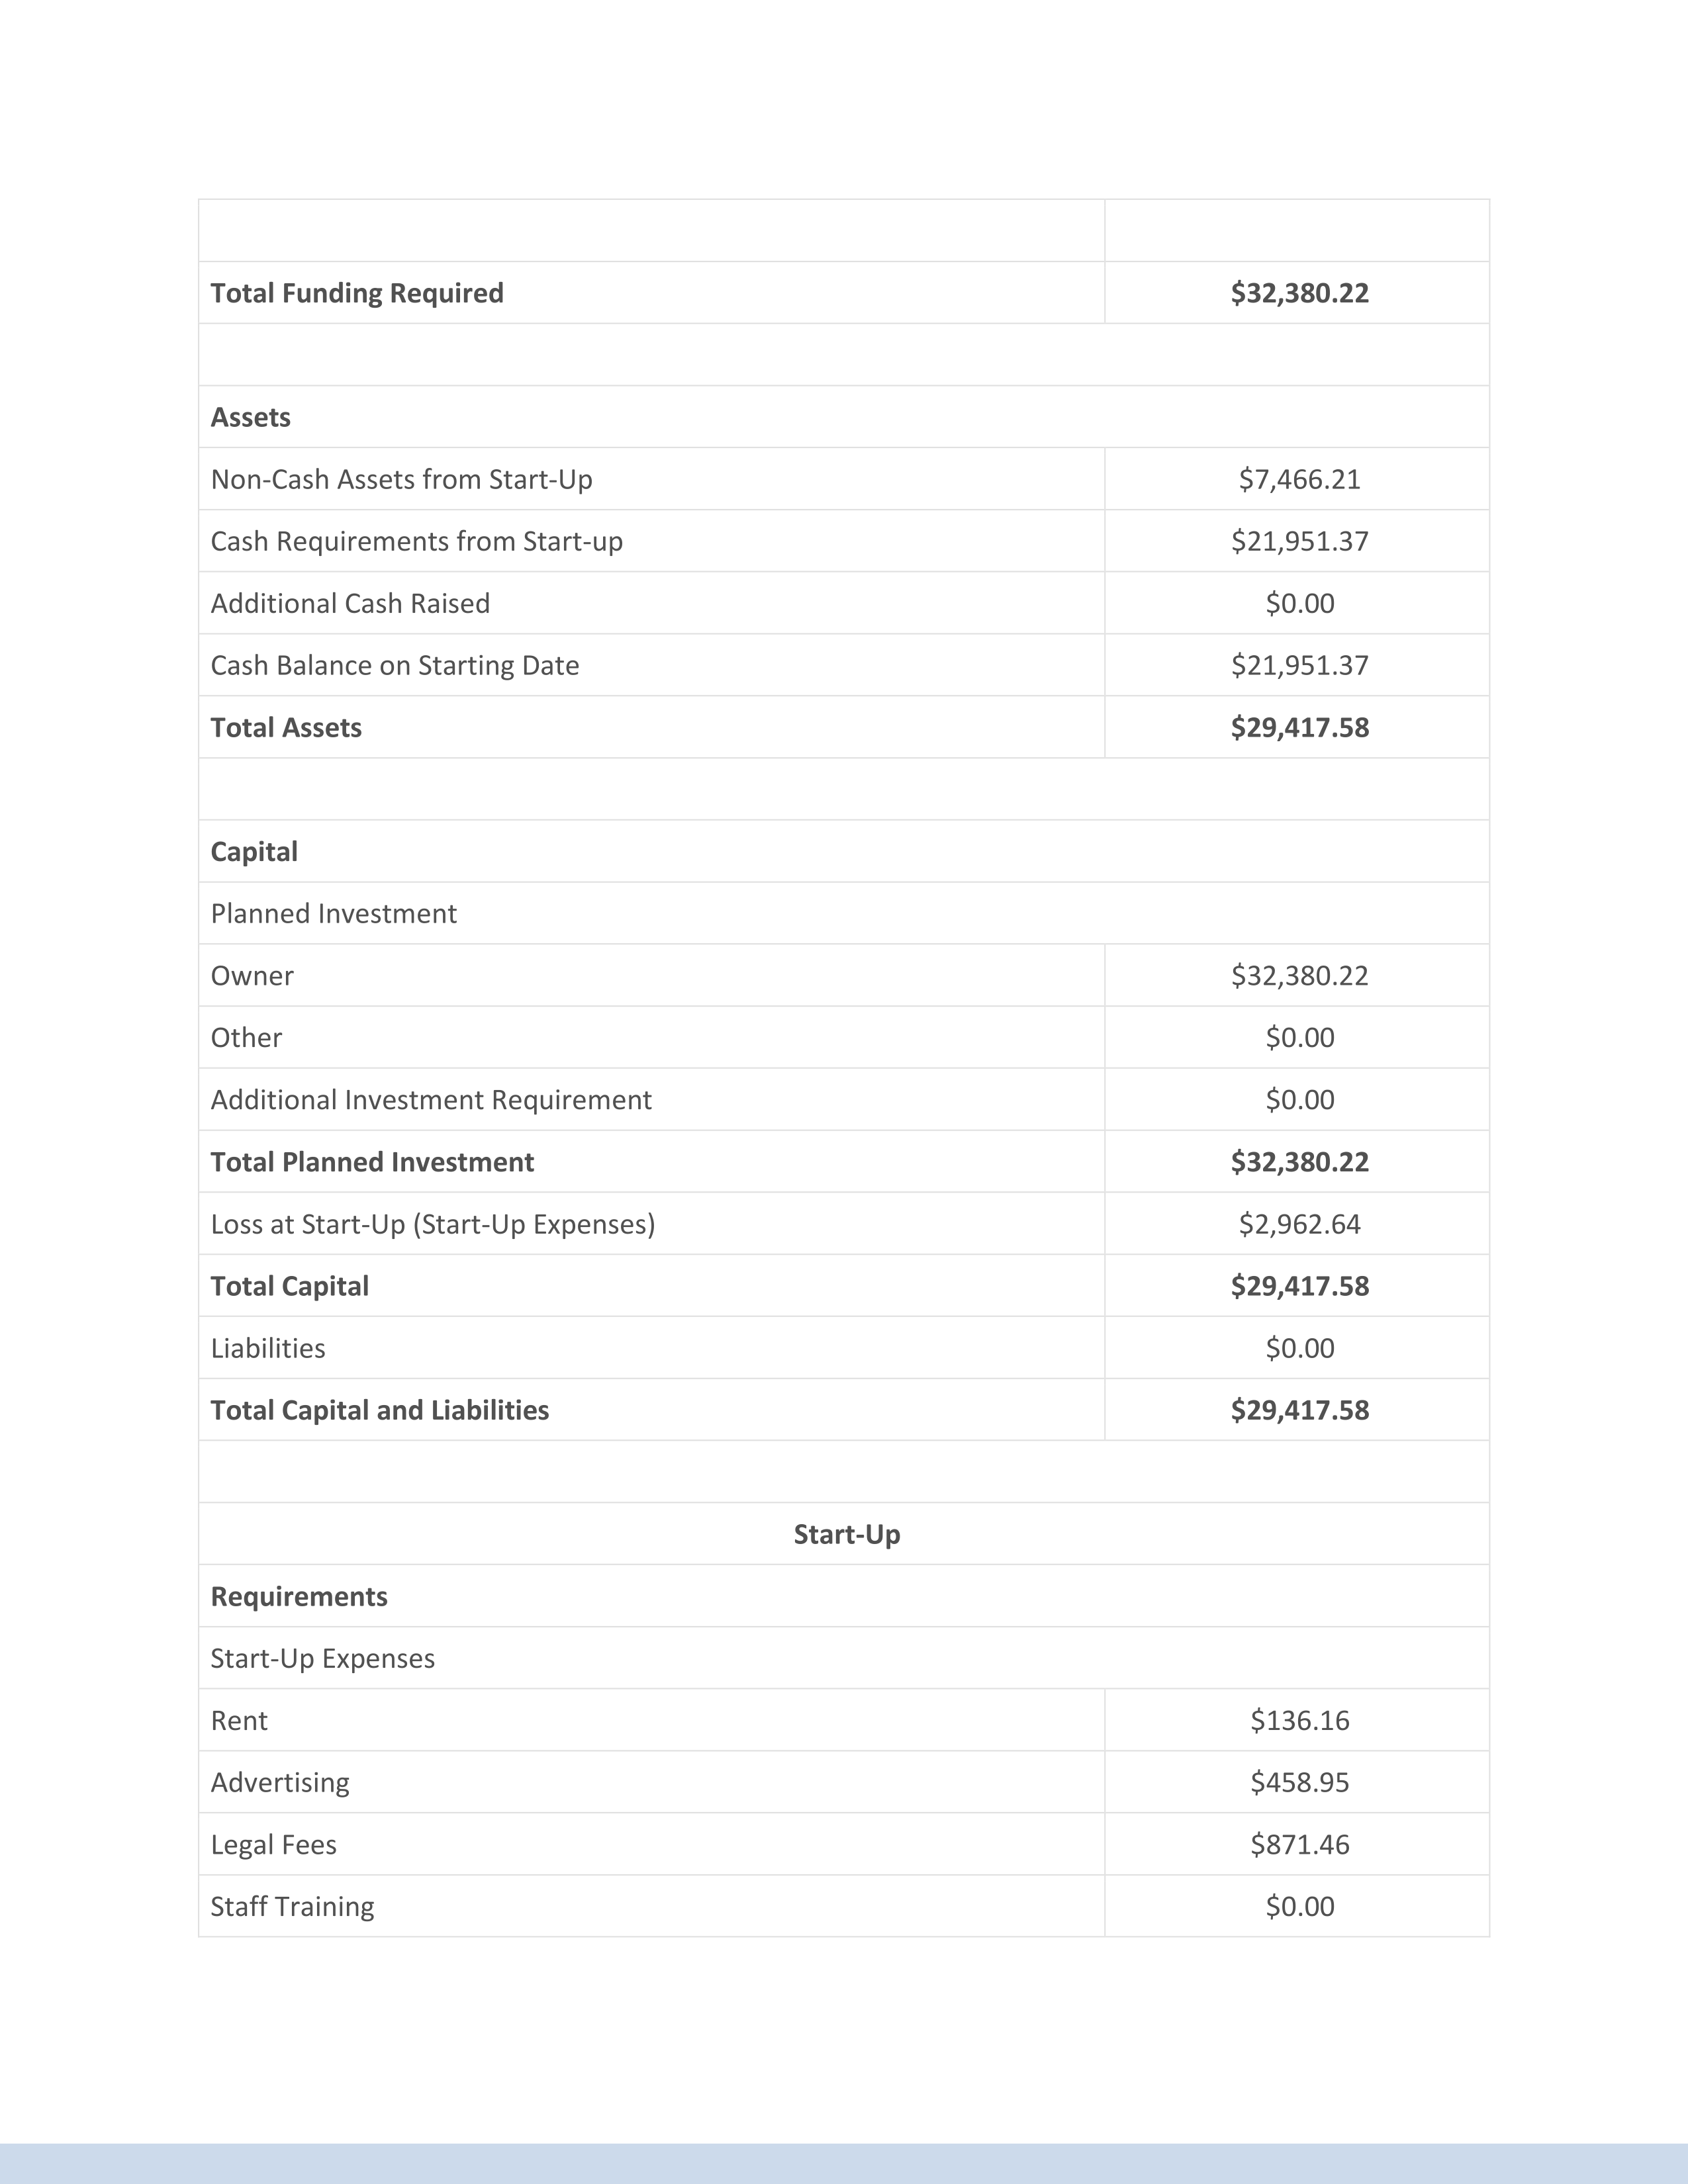Select the Additional Cash Raised $0.00 value

pos(1299,603)
